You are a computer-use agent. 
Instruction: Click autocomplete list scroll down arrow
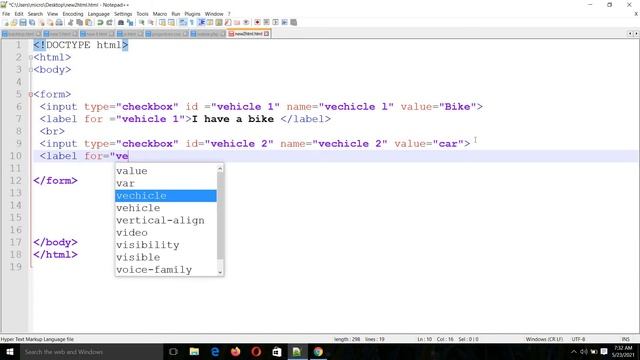[220, 272]
